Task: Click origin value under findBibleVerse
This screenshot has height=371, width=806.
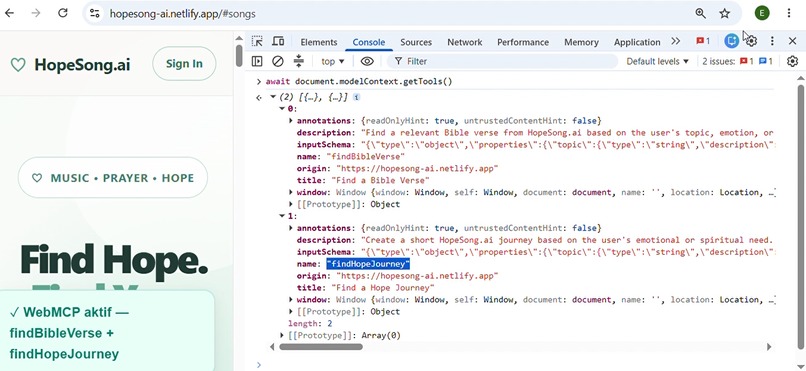Action: (x=417, y=168)
